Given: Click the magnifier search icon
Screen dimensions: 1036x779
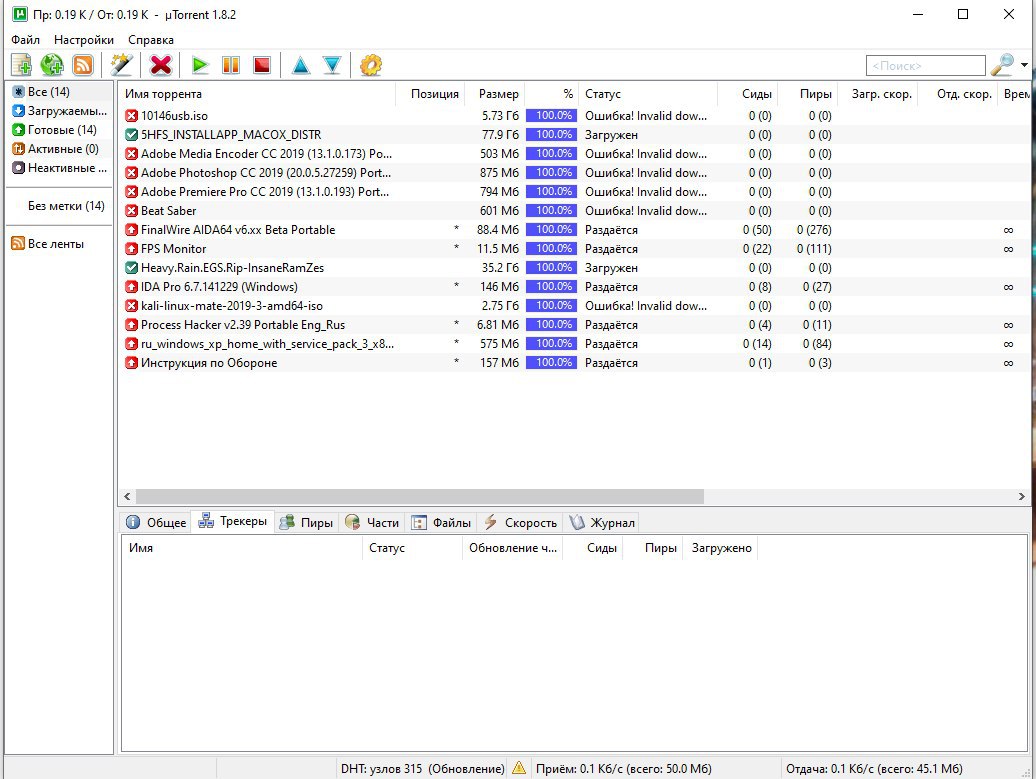Looking at the screenshot, I should (1002, 65).
